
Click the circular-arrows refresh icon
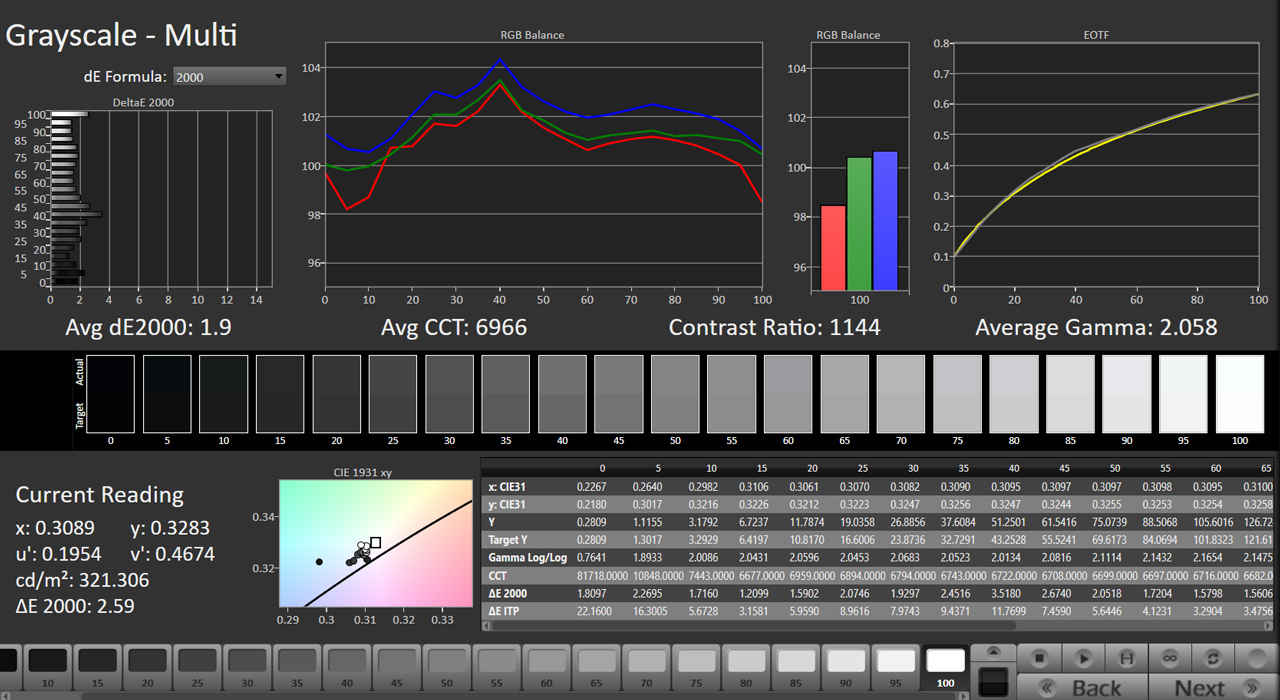click(1214, 659)
